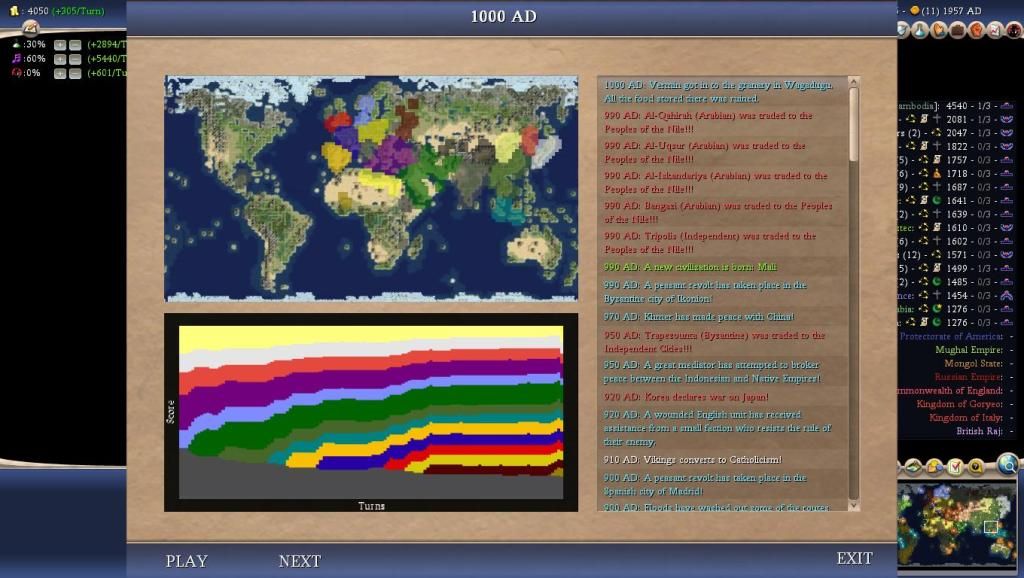Close the replay screen with EXIT
The height and width of the screenshot is (578, 1024).
click(854, 558)
